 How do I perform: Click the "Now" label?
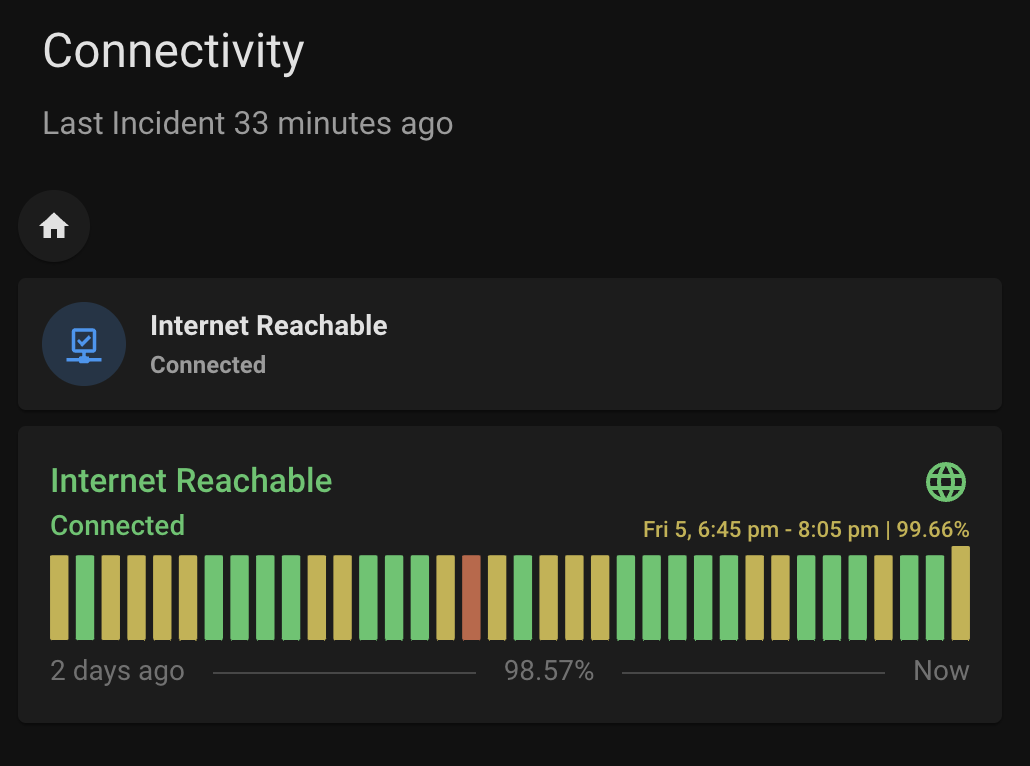[x=941, y=671]
